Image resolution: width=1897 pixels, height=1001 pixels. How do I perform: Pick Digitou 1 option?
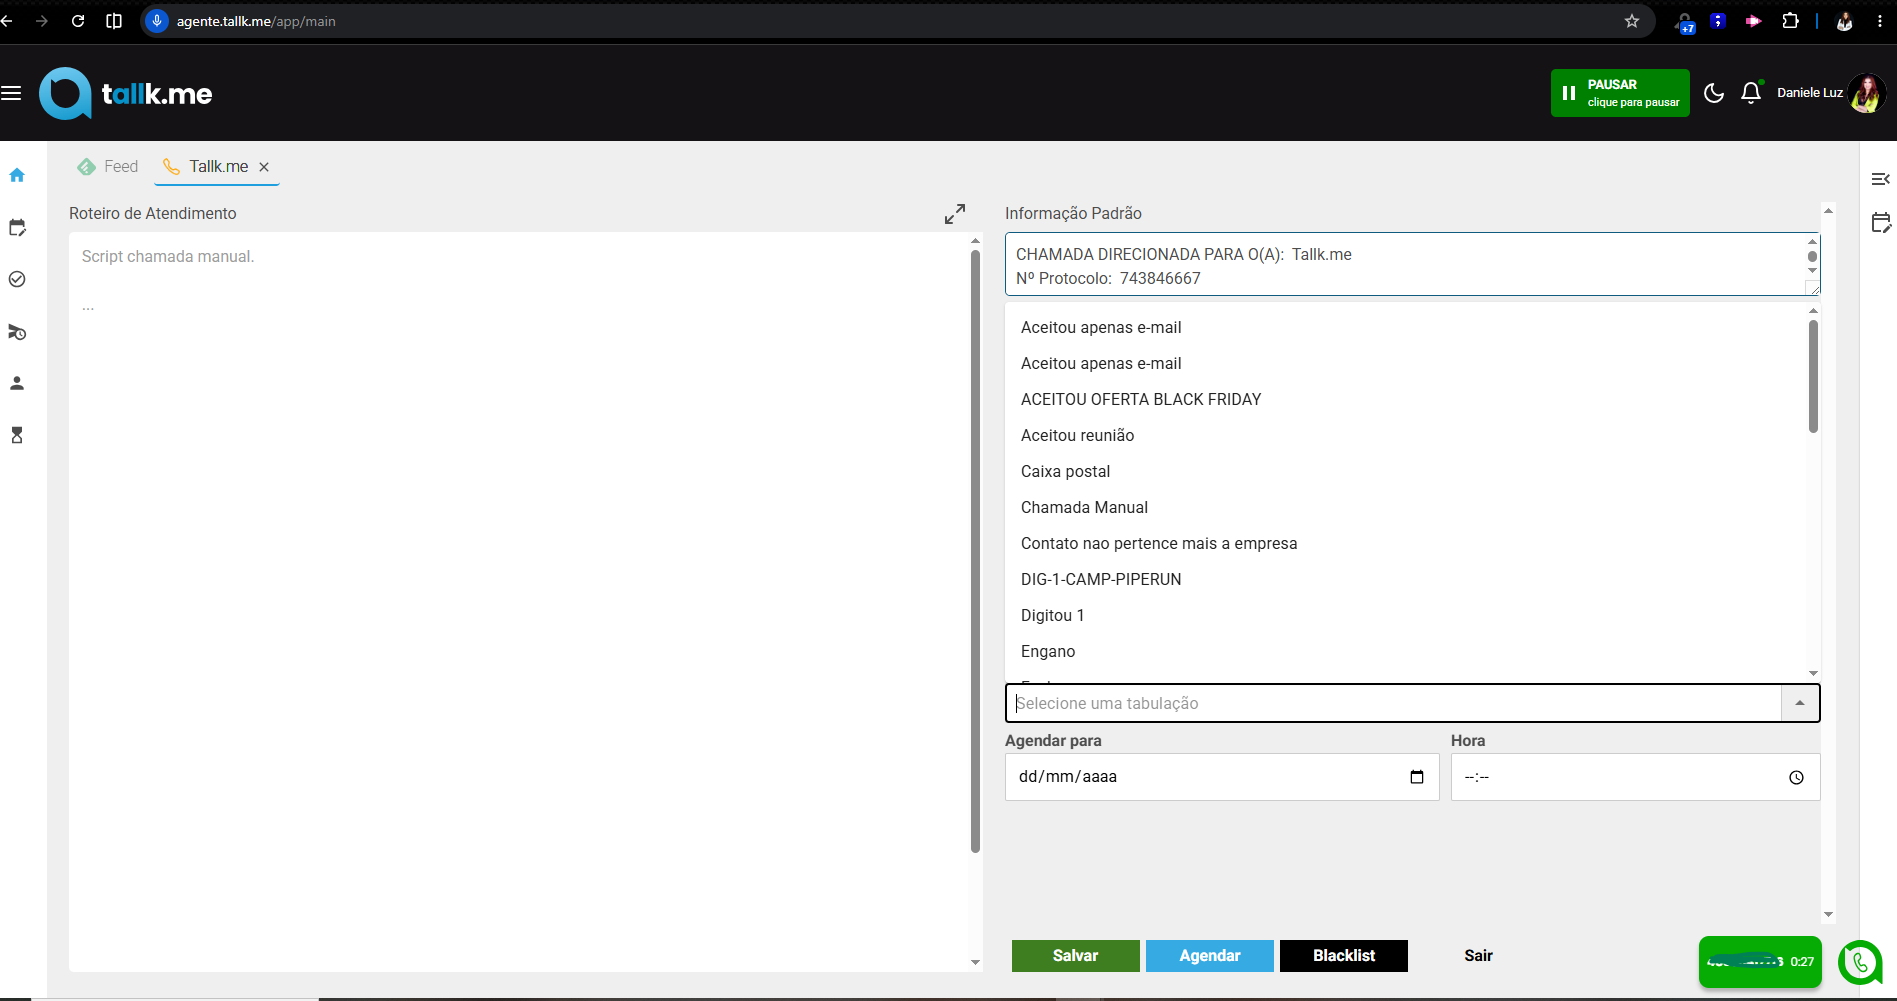coord(1052,615)
